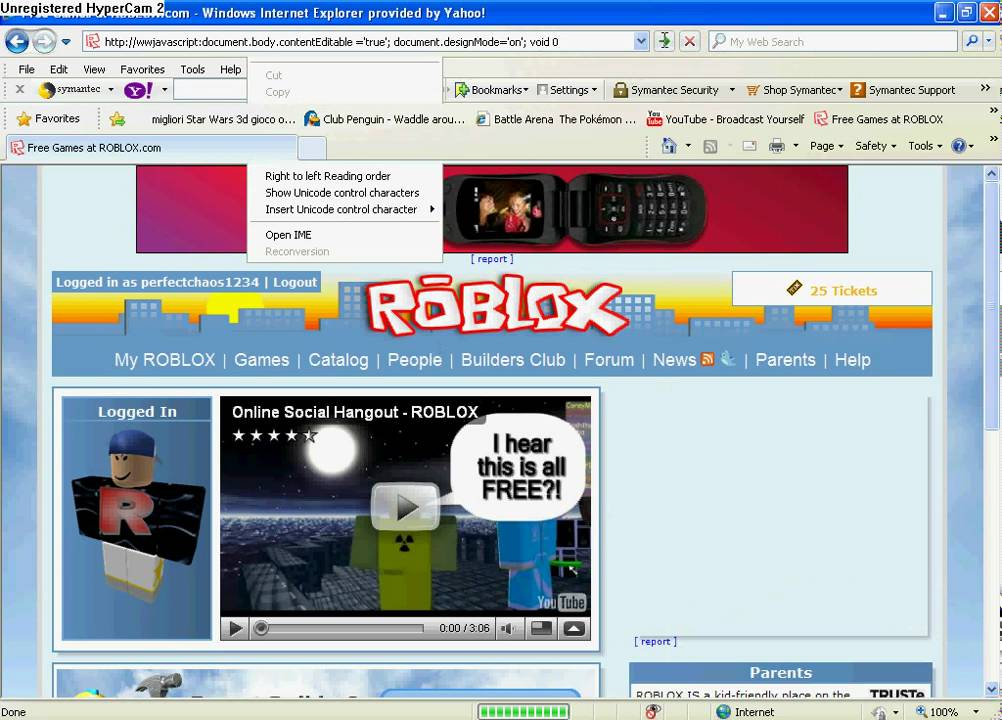
Task: Open the Bookmarks dropdown
Action: click(491, 90)
